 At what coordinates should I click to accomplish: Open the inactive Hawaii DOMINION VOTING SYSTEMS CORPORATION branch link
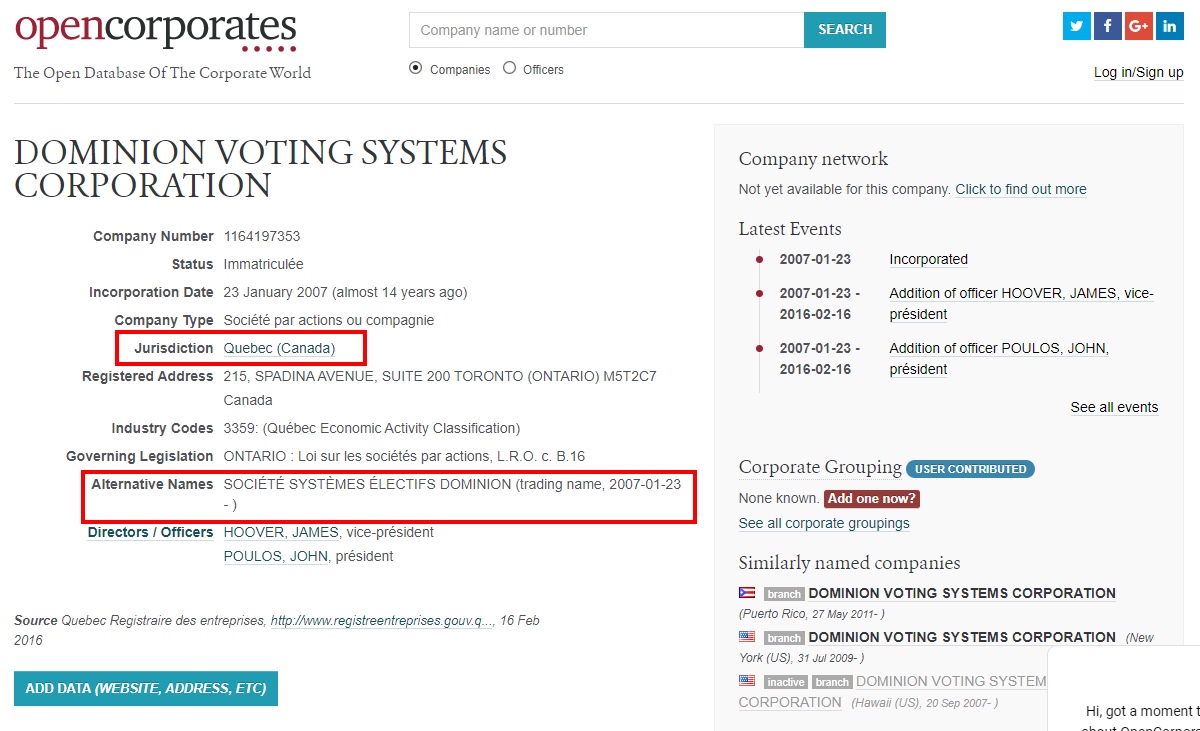[x=892, y=692]
